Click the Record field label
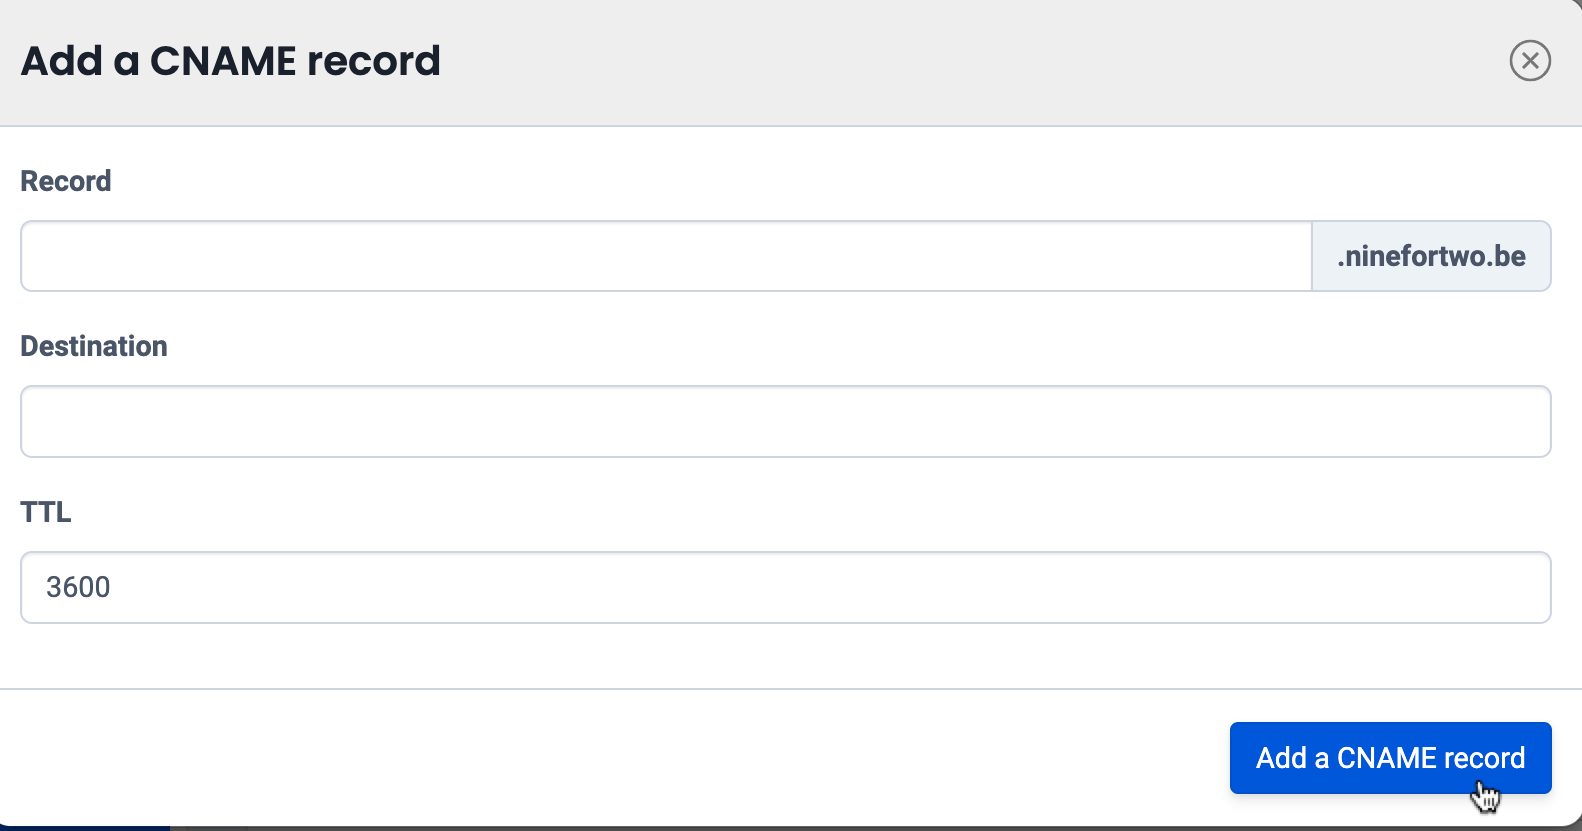The width and height of the screenshot is (1582, 831). 66,181
